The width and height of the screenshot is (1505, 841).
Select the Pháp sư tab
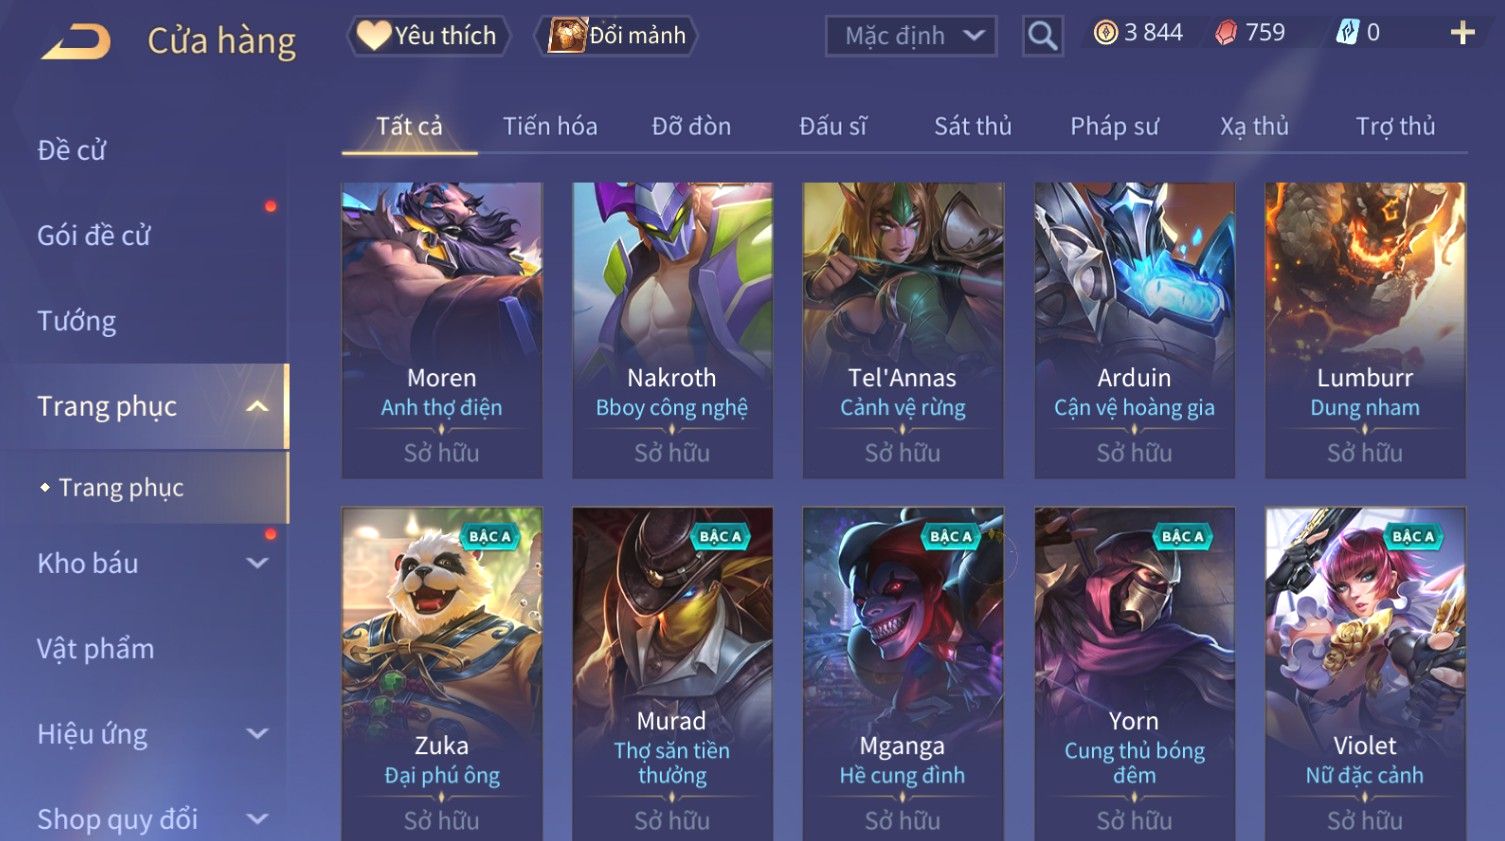click(x=1114, y=126)
